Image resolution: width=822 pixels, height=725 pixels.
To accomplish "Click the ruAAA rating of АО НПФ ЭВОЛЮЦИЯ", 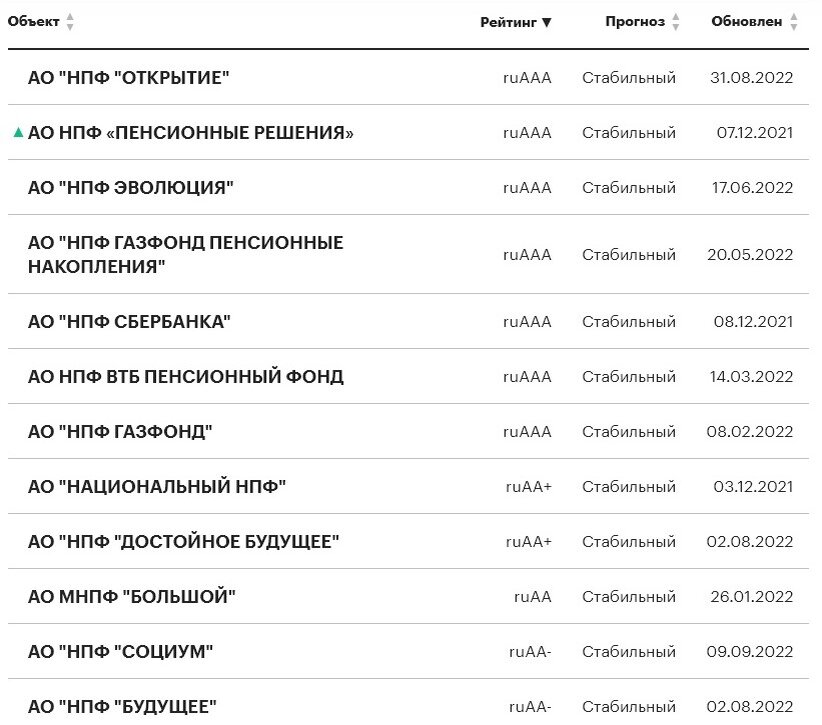I will click(x=527, y=186).
